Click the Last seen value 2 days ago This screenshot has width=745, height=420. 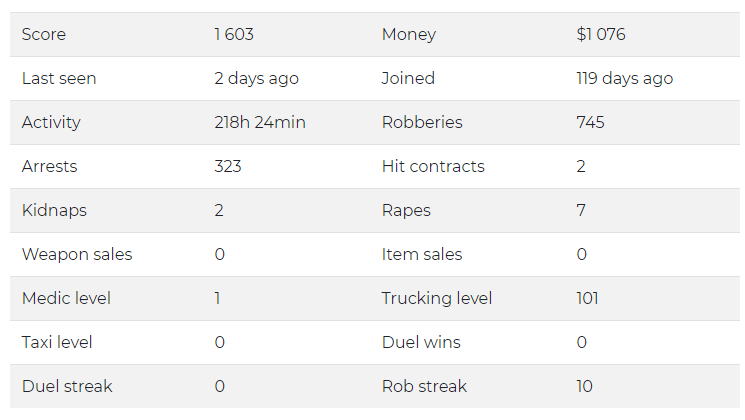pyautogui.click(x=257, y=78)
